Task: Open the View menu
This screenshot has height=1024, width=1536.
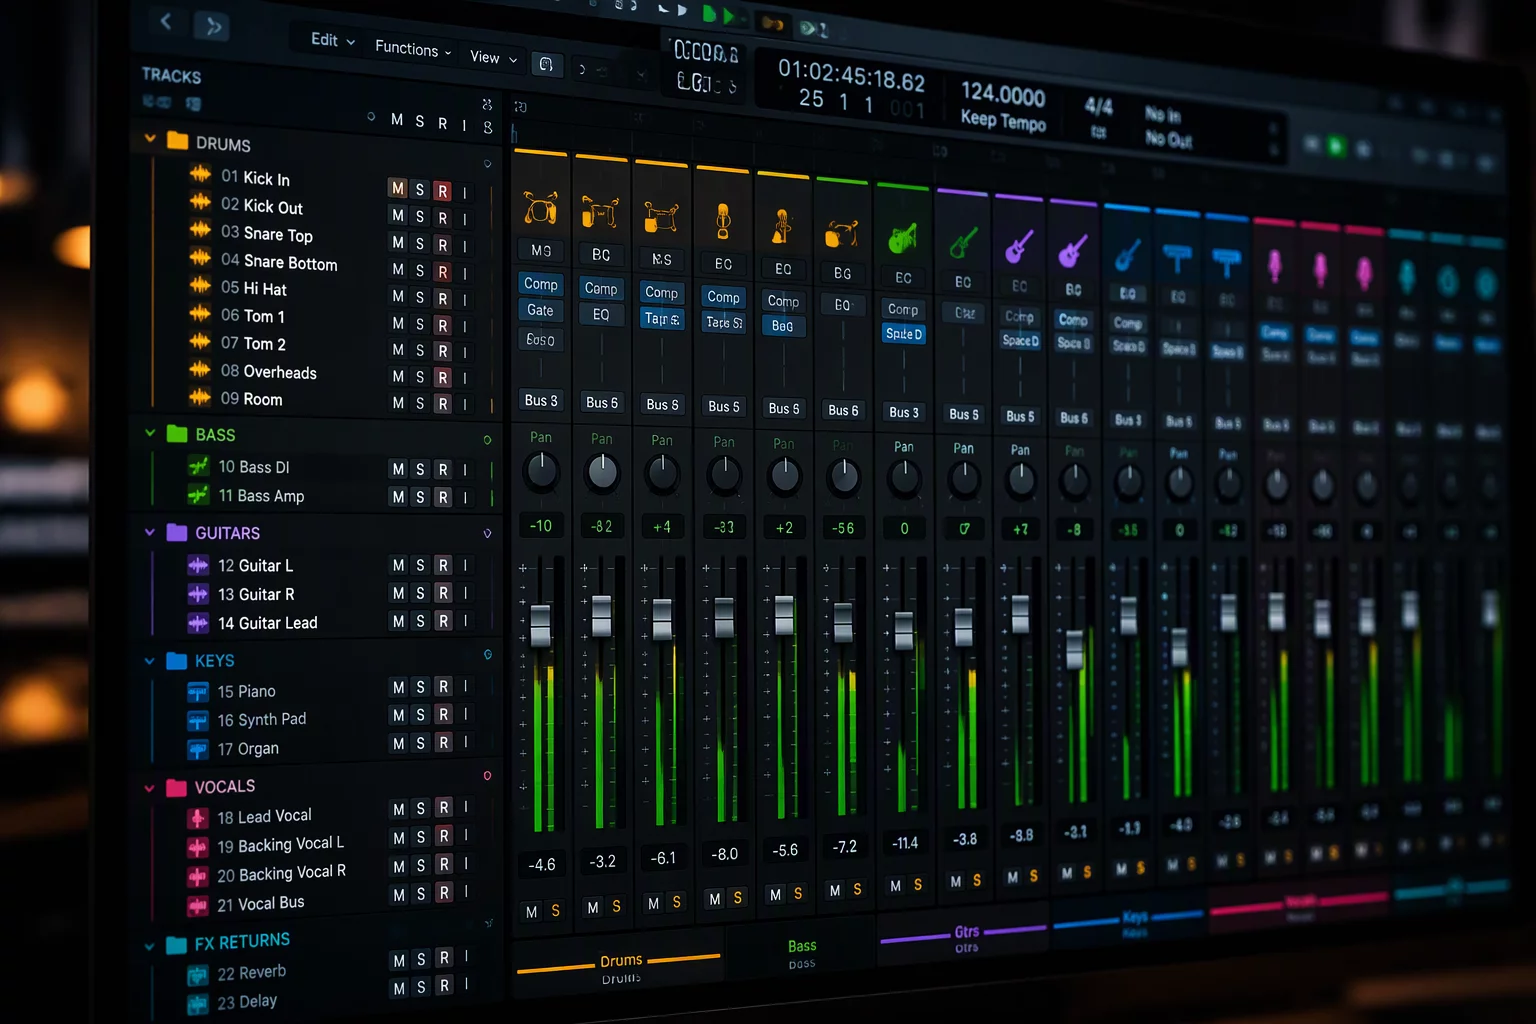Action: point(493,57)
